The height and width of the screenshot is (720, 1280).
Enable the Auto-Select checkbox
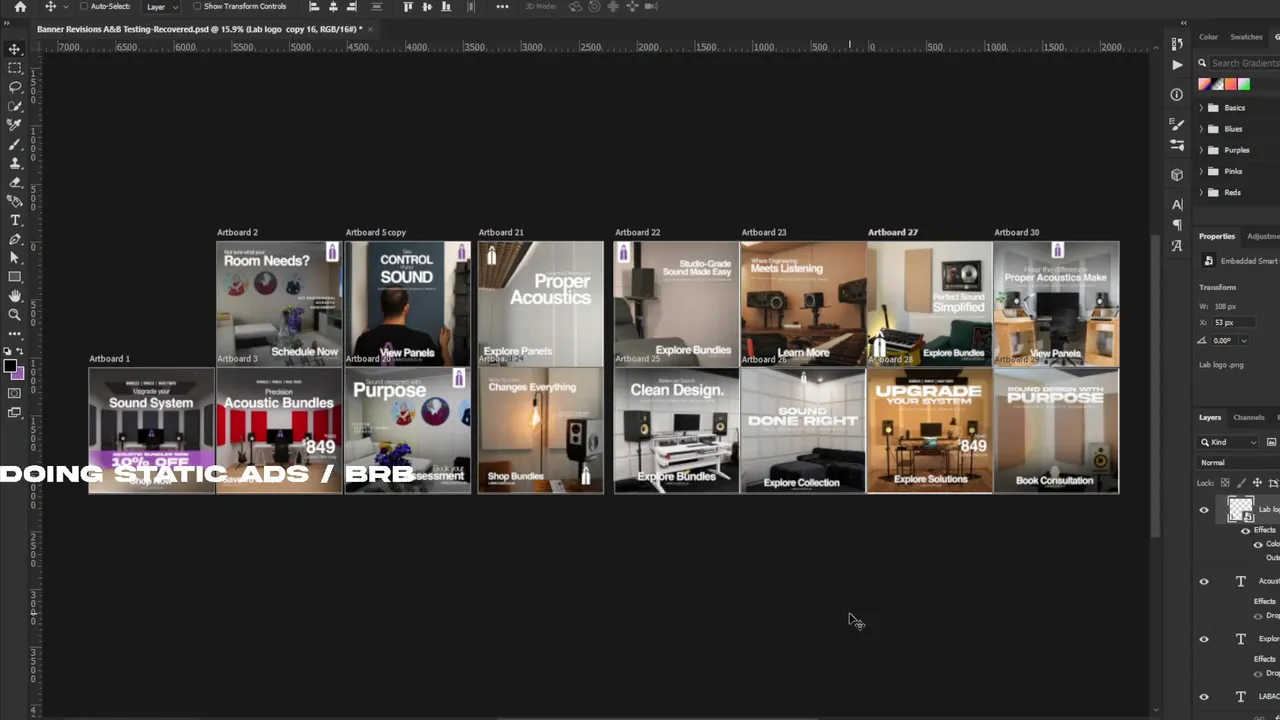click(84, 7)
